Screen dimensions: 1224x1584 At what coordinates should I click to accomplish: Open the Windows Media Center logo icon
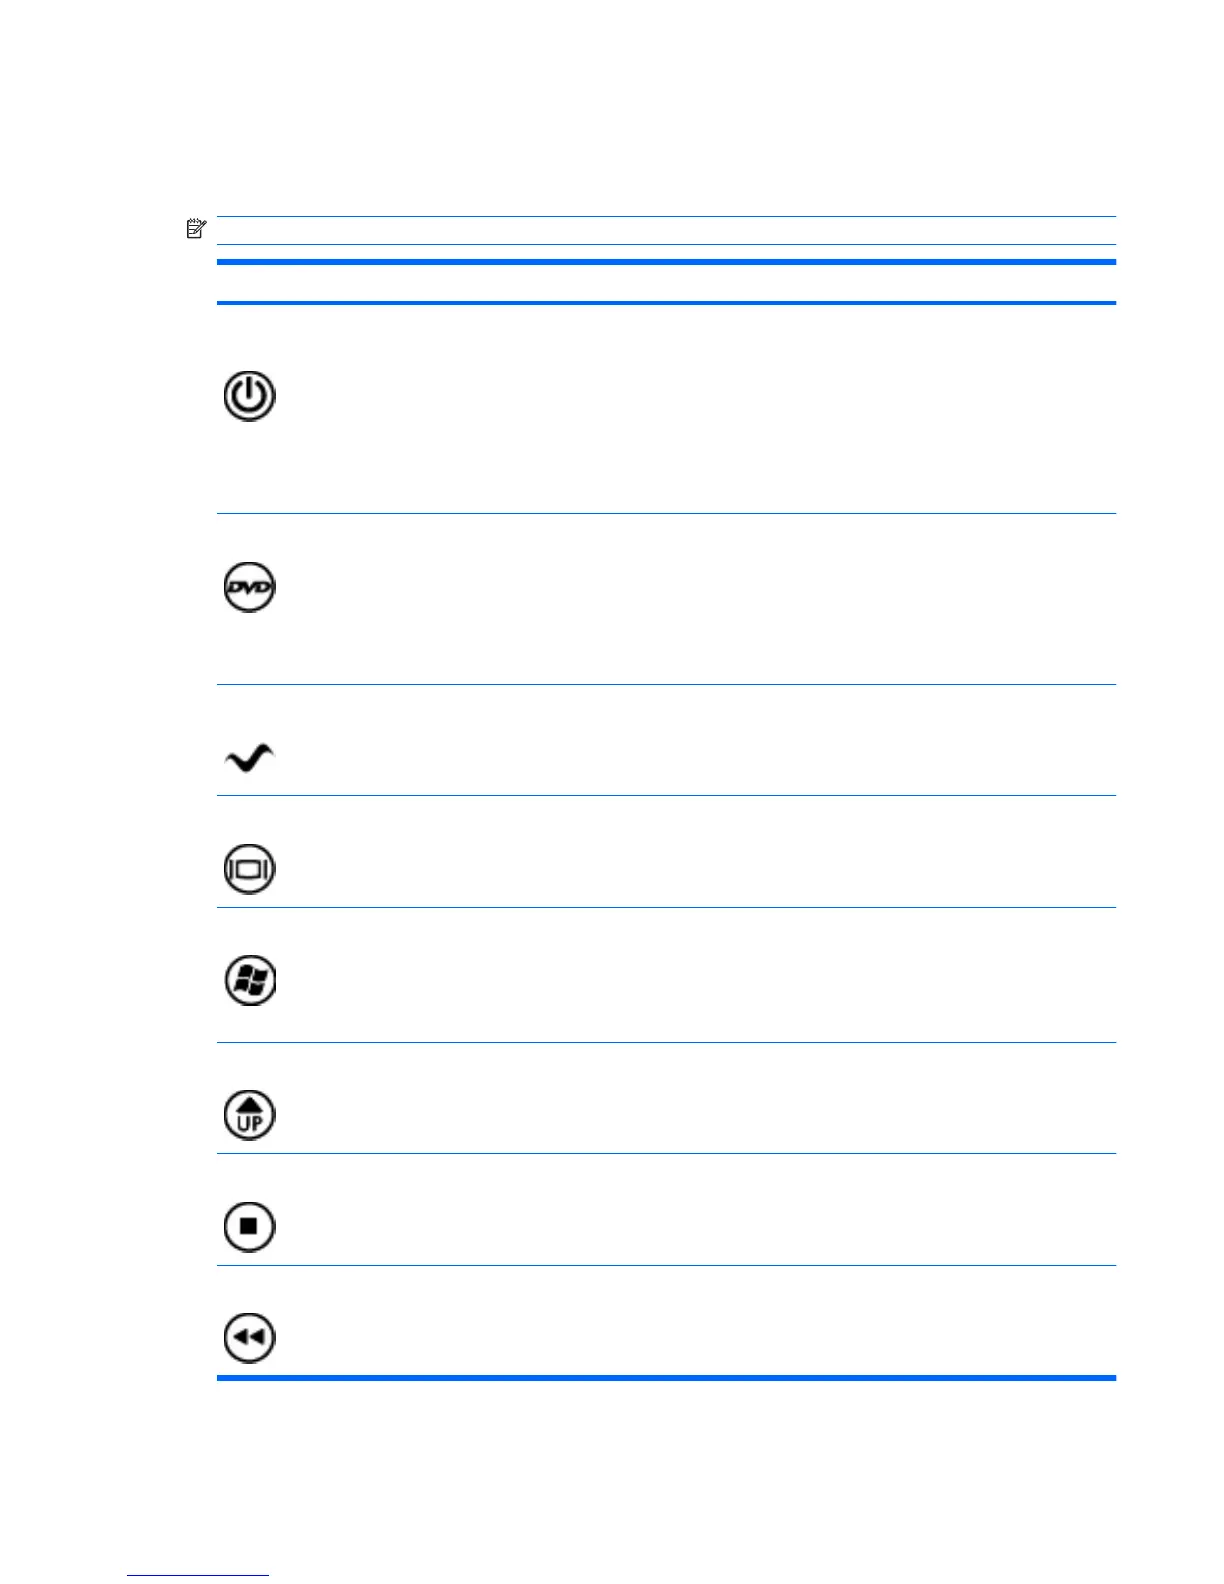[x=249, y=980]
